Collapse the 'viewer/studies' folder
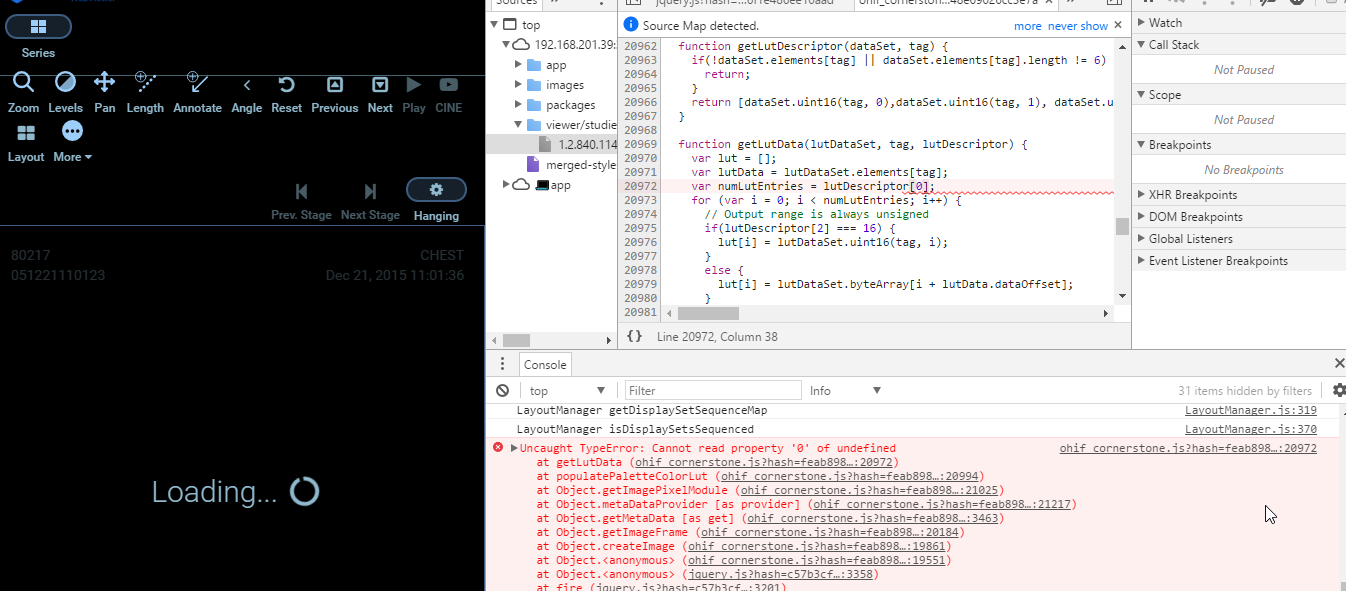 (519, 125)
